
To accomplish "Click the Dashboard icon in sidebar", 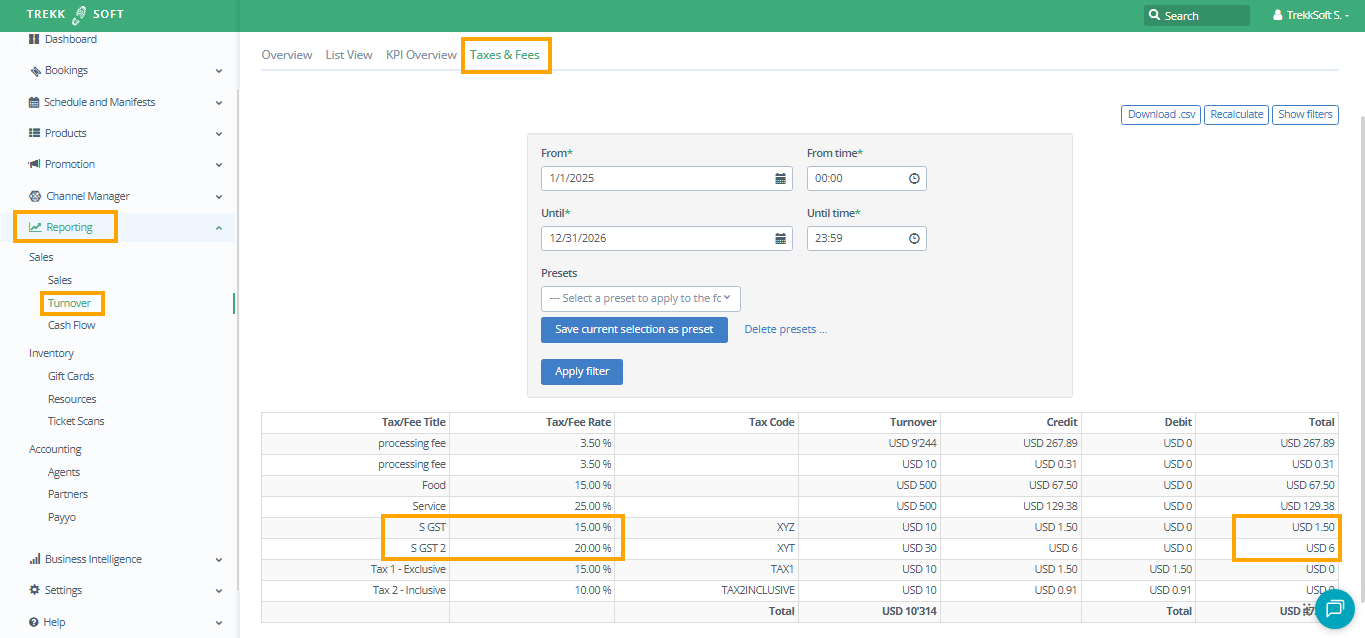I will (x=34, y=39).
